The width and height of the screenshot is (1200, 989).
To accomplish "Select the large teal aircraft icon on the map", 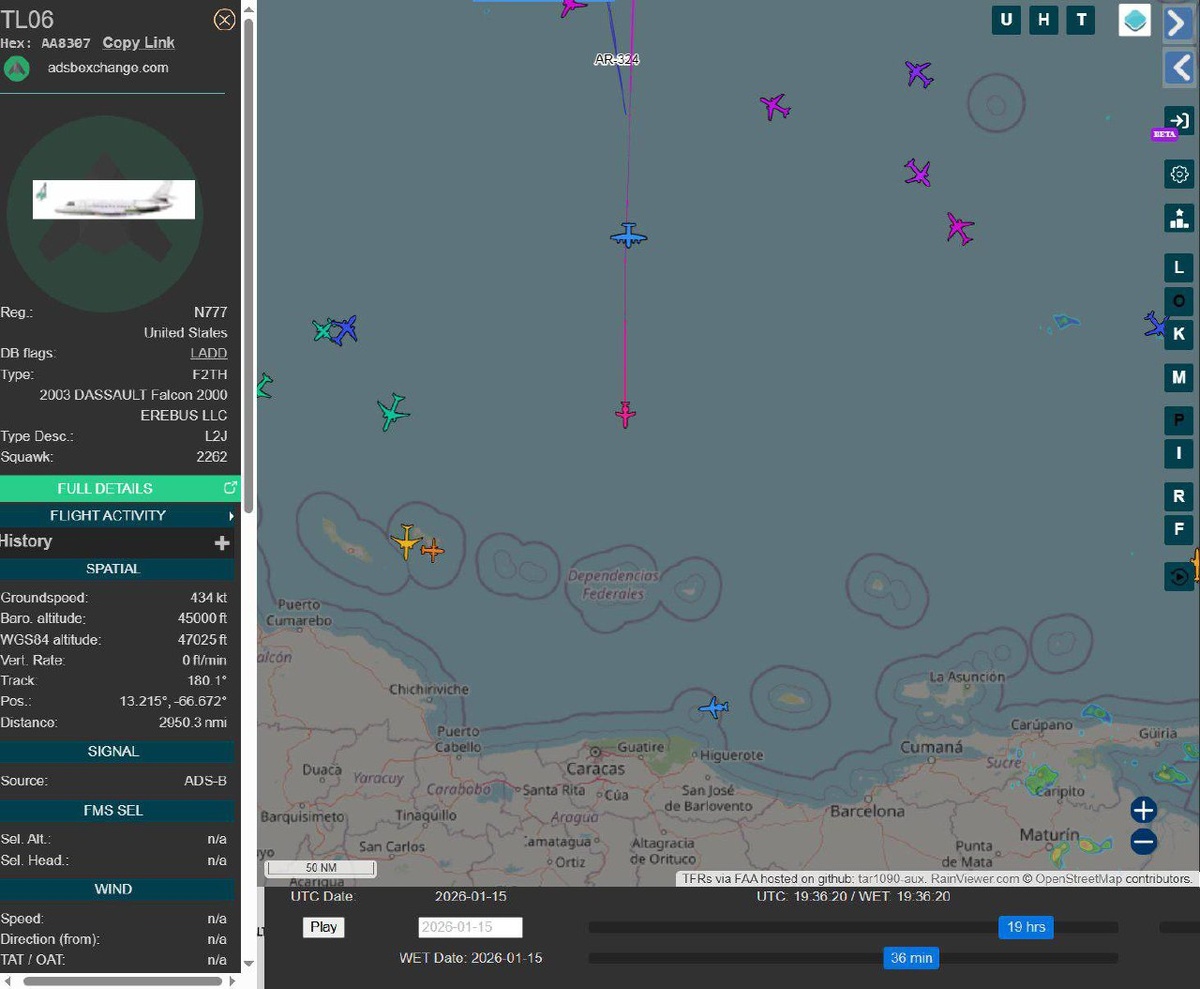I will click(392, 411).
